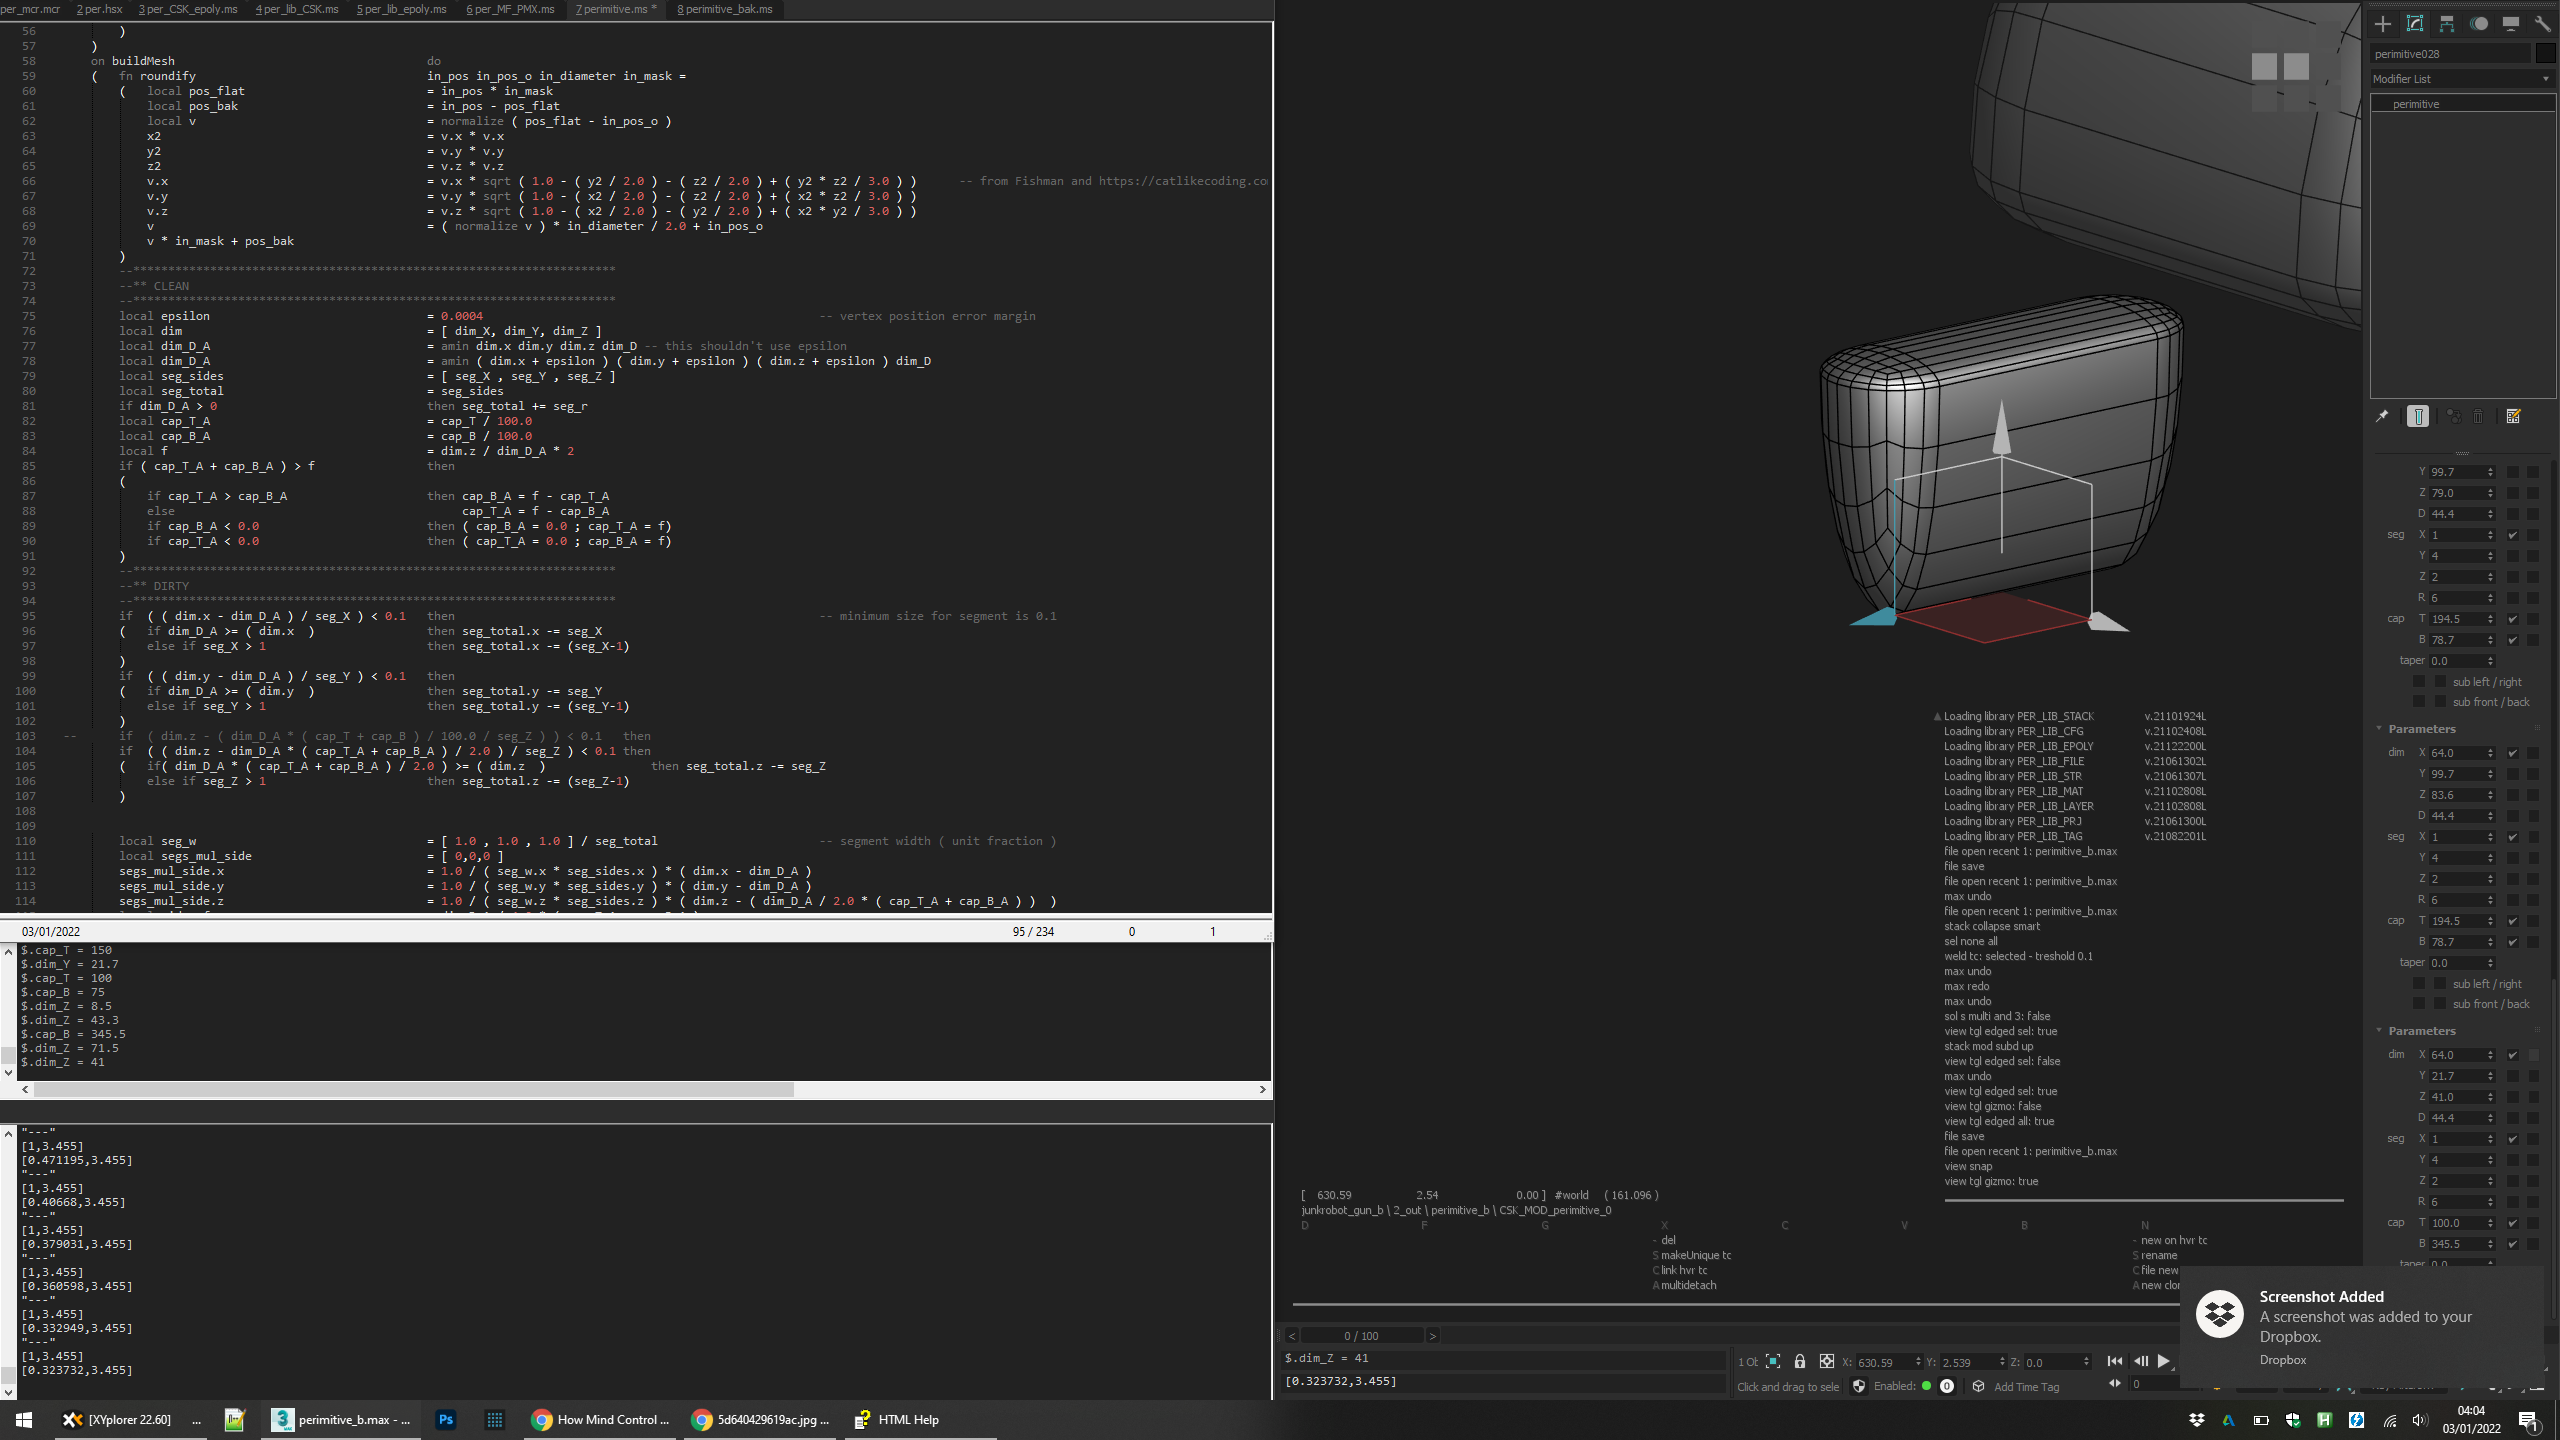This screenshot has width=2560, height=1440.
Task: Open the Modifier List dropdown
Action: pyautogui.click(x=2461, y=79)
